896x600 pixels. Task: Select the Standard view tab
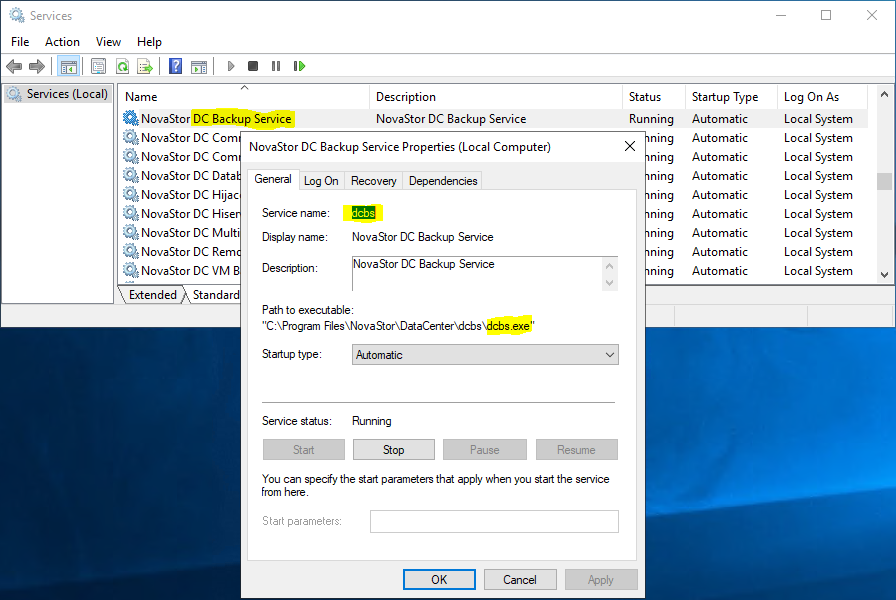click(x=215, y=295)
